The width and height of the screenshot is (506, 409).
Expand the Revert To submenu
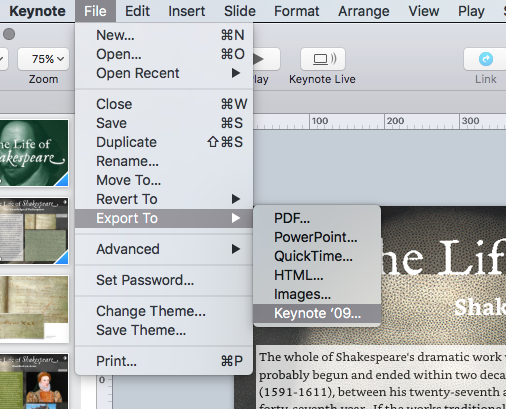(x=164, y=199)
